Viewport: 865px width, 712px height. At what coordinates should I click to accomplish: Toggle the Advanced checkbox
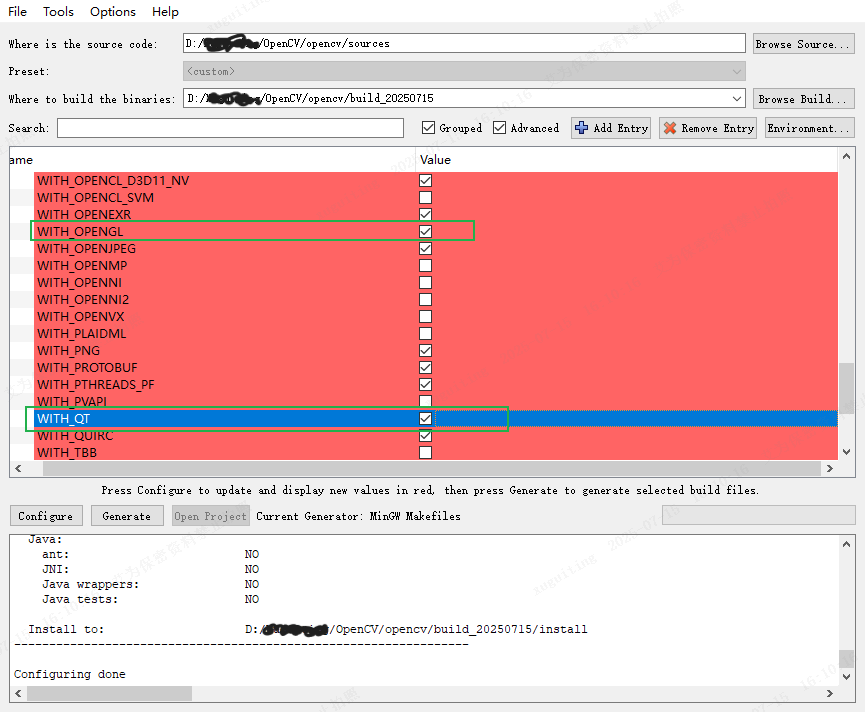499,128
